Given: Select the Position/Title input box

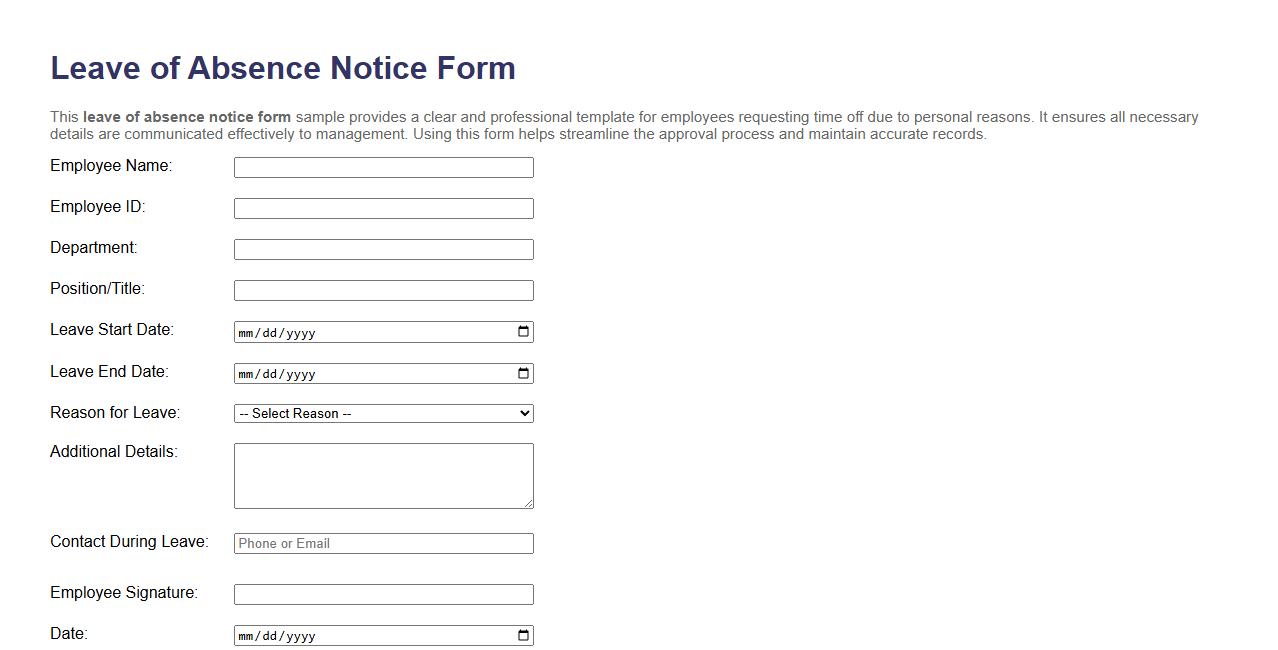Looking at the screenshot, I should [x=383, y=290].
